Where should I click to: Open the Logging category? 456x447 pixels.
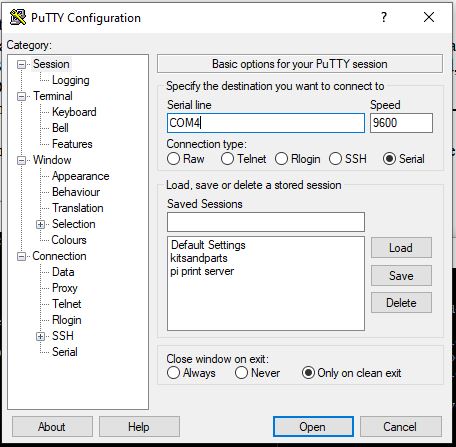pyautogui.click(x=71, y=80)
